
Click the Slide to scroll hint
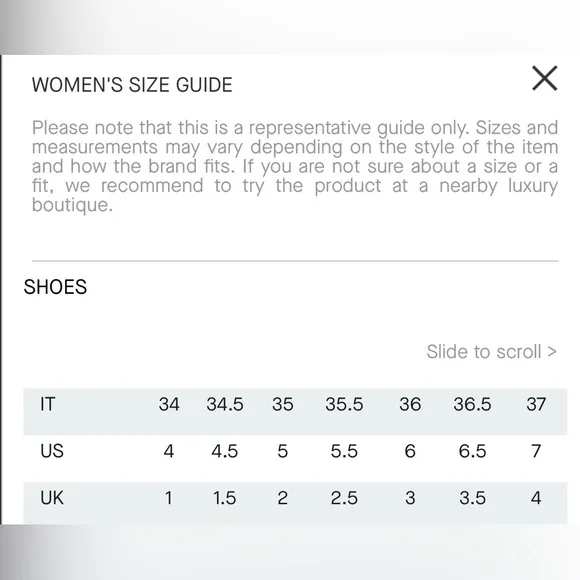click(491, 351)
